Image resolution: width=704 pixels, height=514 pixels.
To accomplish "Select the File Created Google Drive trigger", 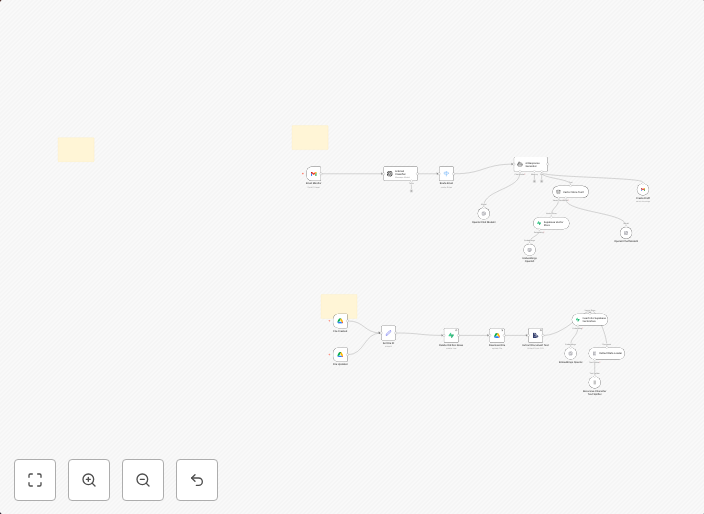I will 340,322.
